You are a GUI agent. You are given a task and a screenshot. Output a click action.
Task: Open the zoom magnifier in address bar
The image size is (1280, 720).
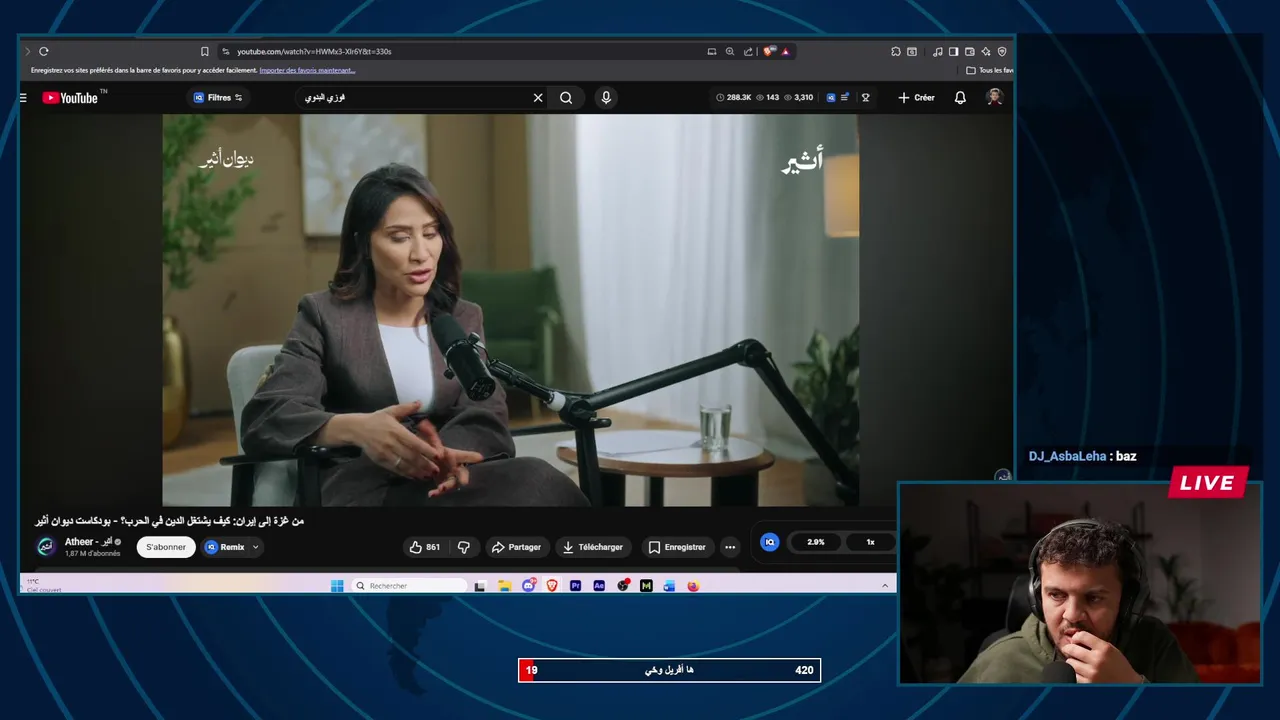click(x=730, y=51)
